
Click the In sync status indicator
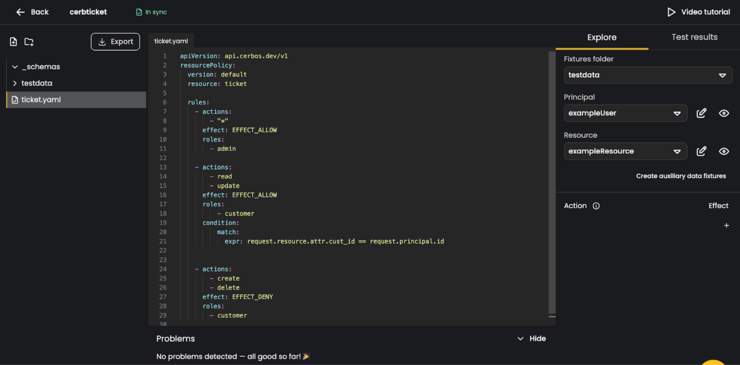[151, 12]
